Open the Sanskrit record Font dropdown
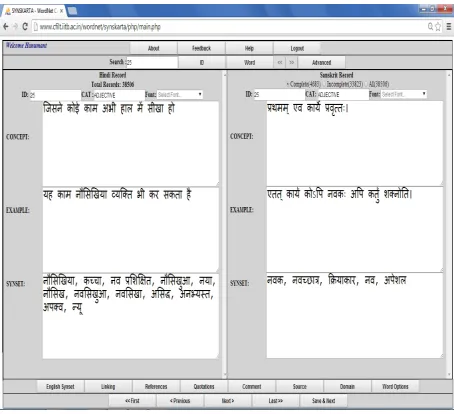Image resolution: width=454 pixels, height=414 pixels. (404, 94)
